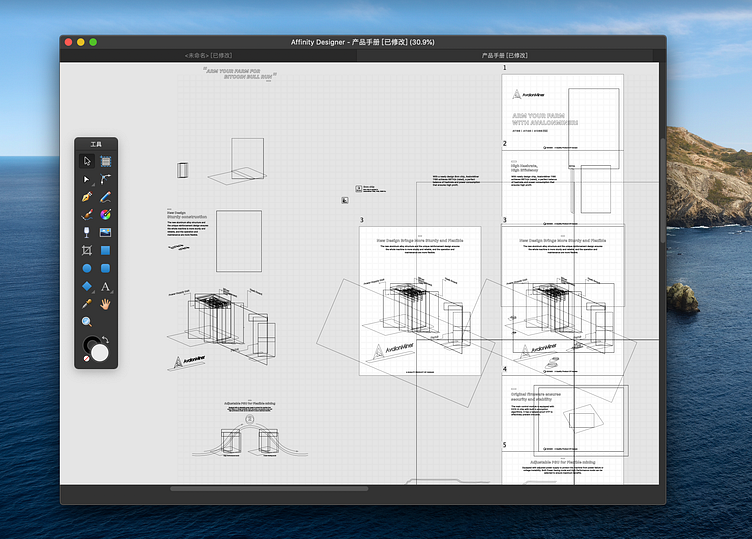752x539 pixels.
Task: Select the Move tool arrow
Action: (87, 161)
